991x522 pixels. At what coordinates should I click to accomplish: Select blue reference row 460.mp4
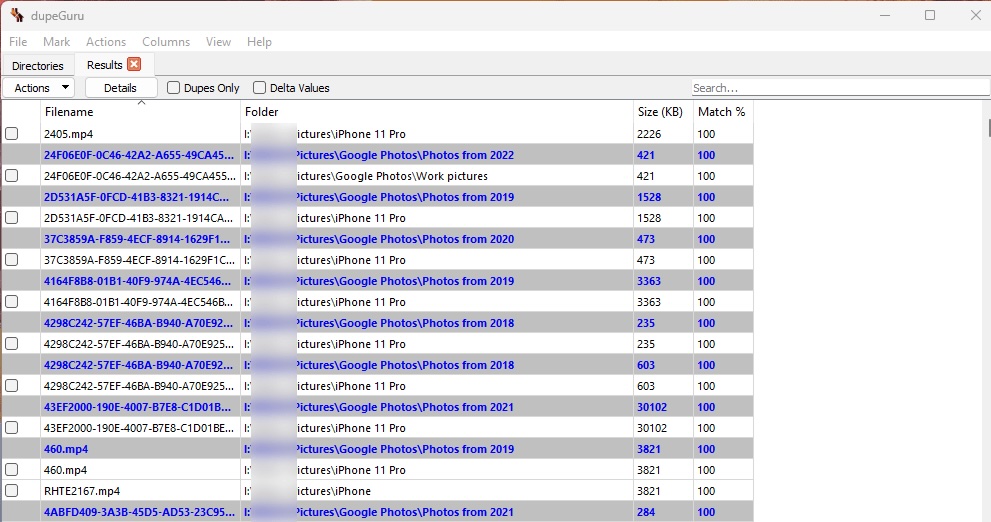tap(377, 449)
